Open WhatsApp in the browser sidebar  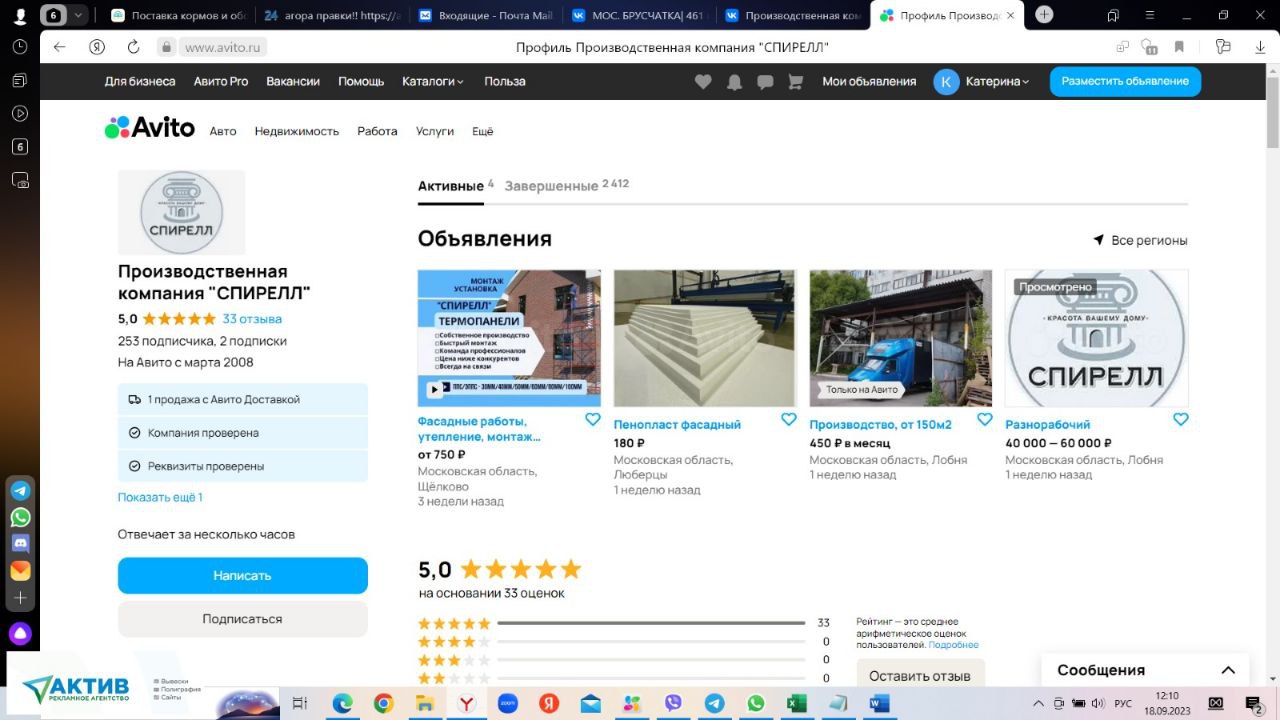coord(20,517)
